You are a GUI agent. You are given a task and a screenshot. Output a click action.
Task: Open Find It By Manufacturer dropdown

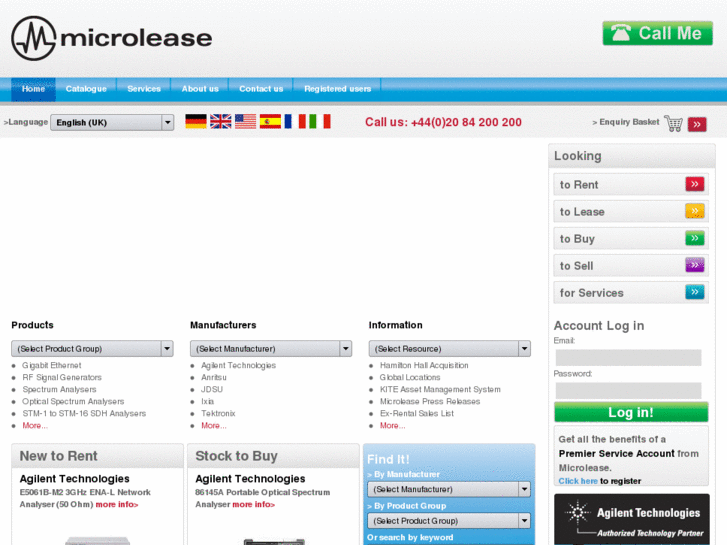point(449,489)
